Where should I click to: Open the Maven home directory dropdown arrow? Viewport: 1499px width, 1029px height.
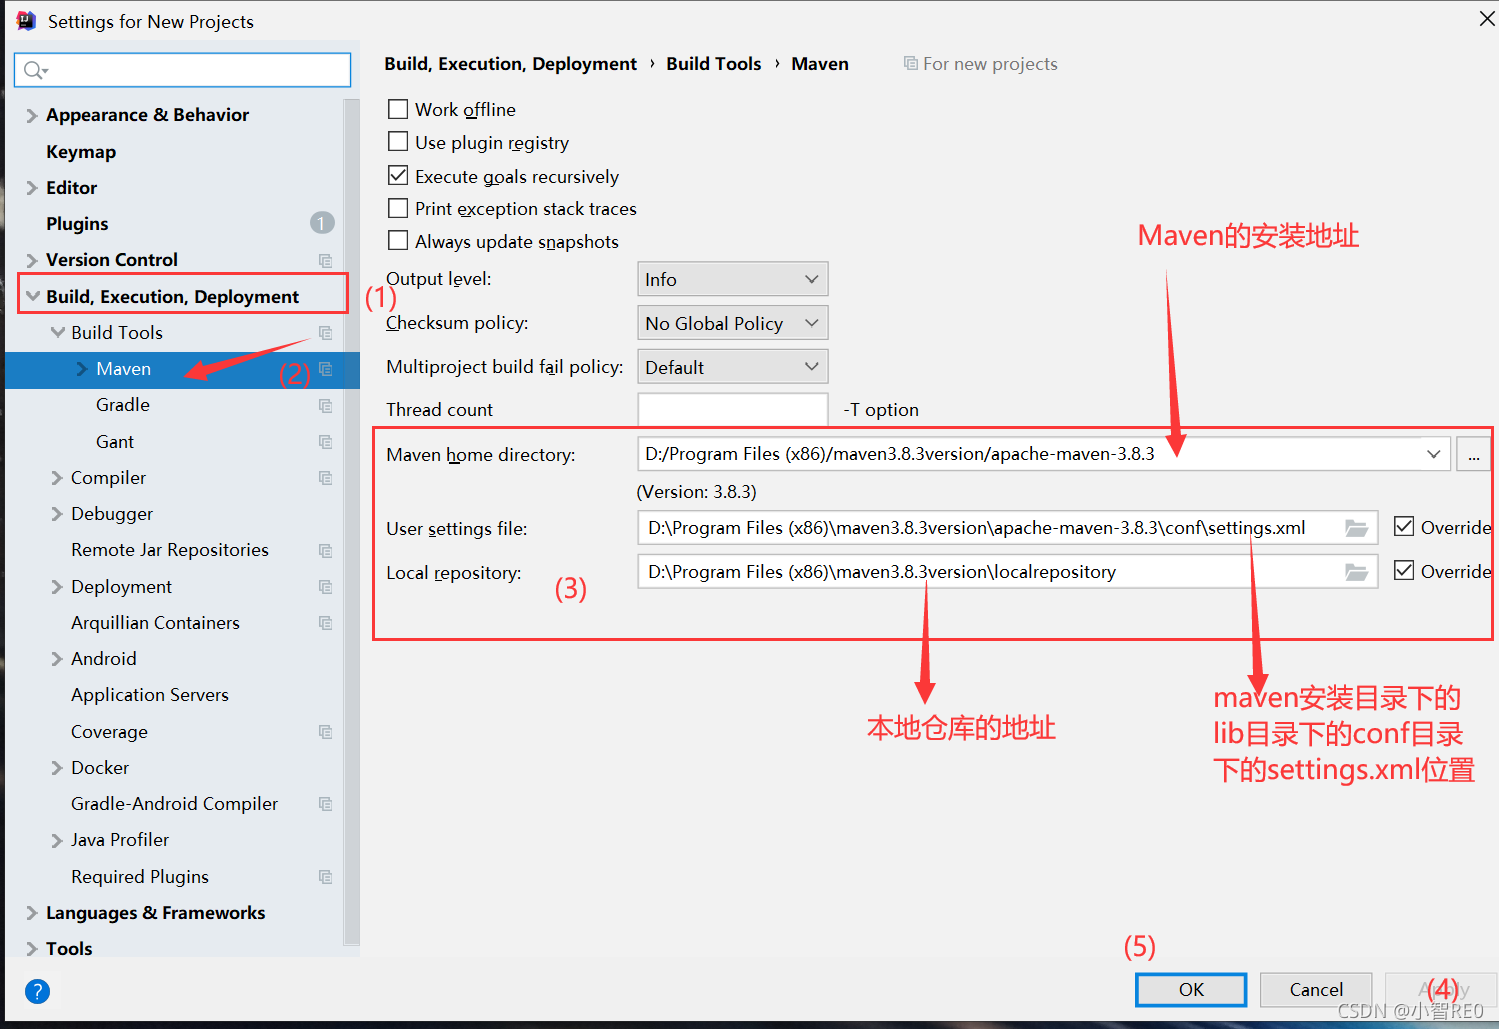[1433, 454]
